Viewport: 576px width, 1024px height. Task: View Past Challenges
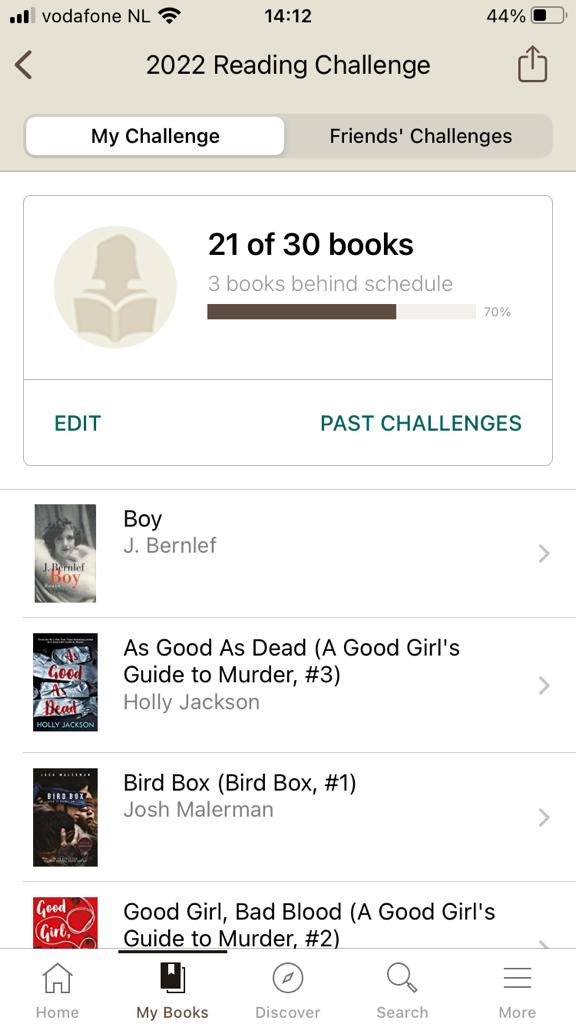click(x=421, y=423)
